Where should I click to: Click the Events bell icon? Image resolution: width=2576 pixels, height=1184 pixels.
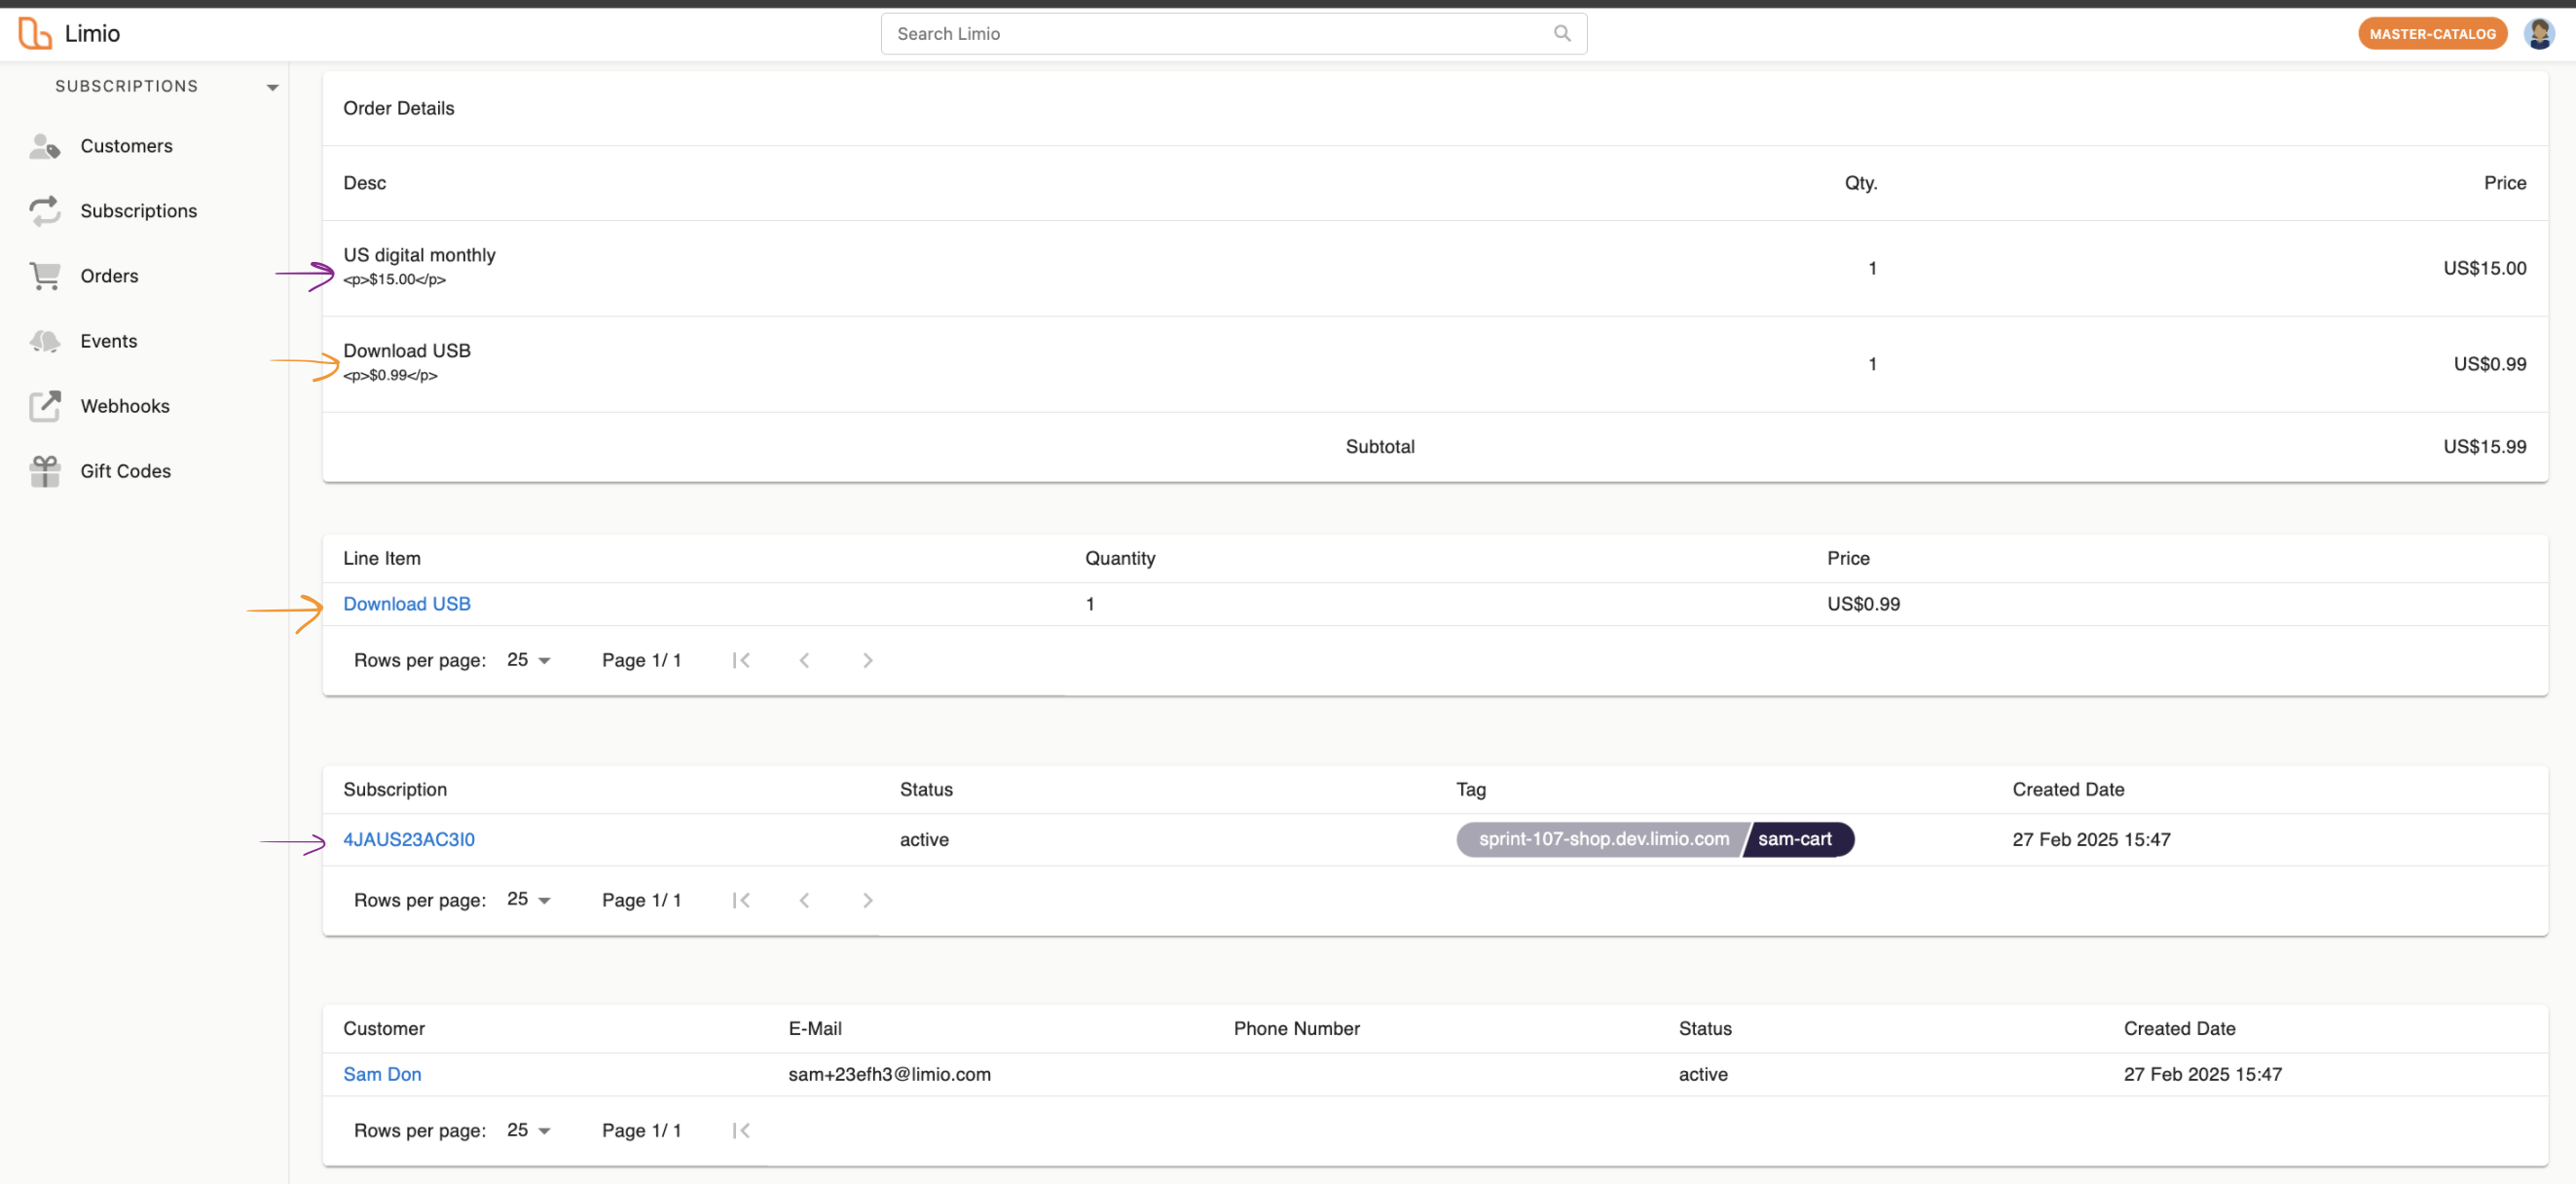click(x=44, y=341)
